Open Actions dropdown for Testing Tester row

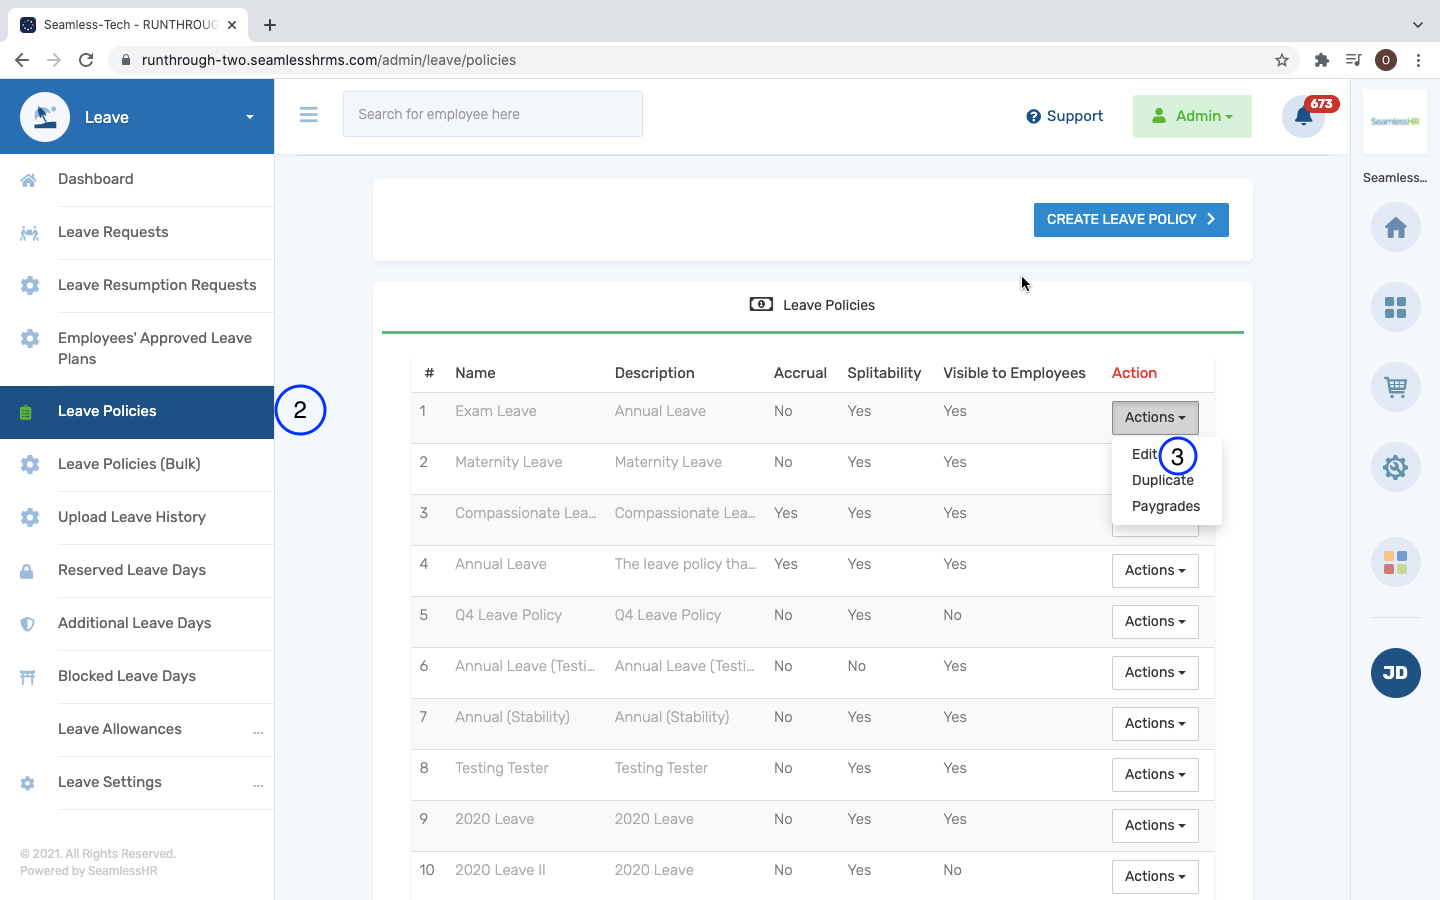pyautogui.click(x=1154, y=775)
